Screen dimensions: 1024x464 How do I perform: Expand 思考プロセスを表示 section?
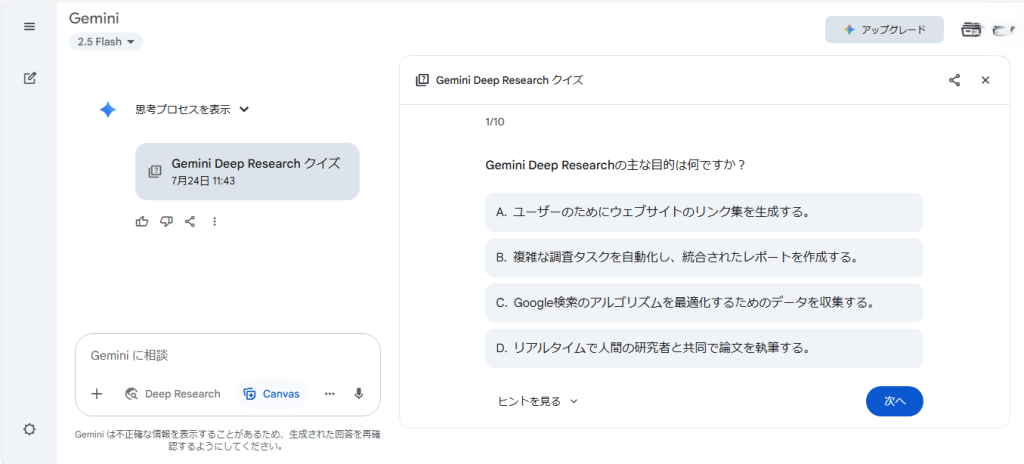pyautogui.click(x=192, y=110)
